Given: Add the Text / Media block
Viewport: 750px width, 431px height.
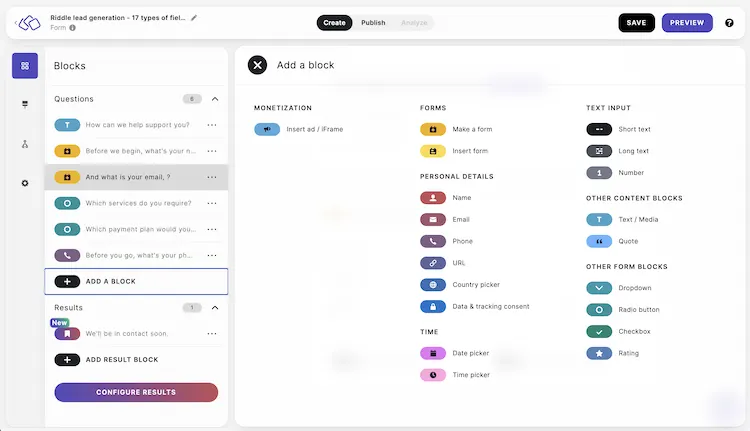Looking at the screenshot, I should 622,220.
